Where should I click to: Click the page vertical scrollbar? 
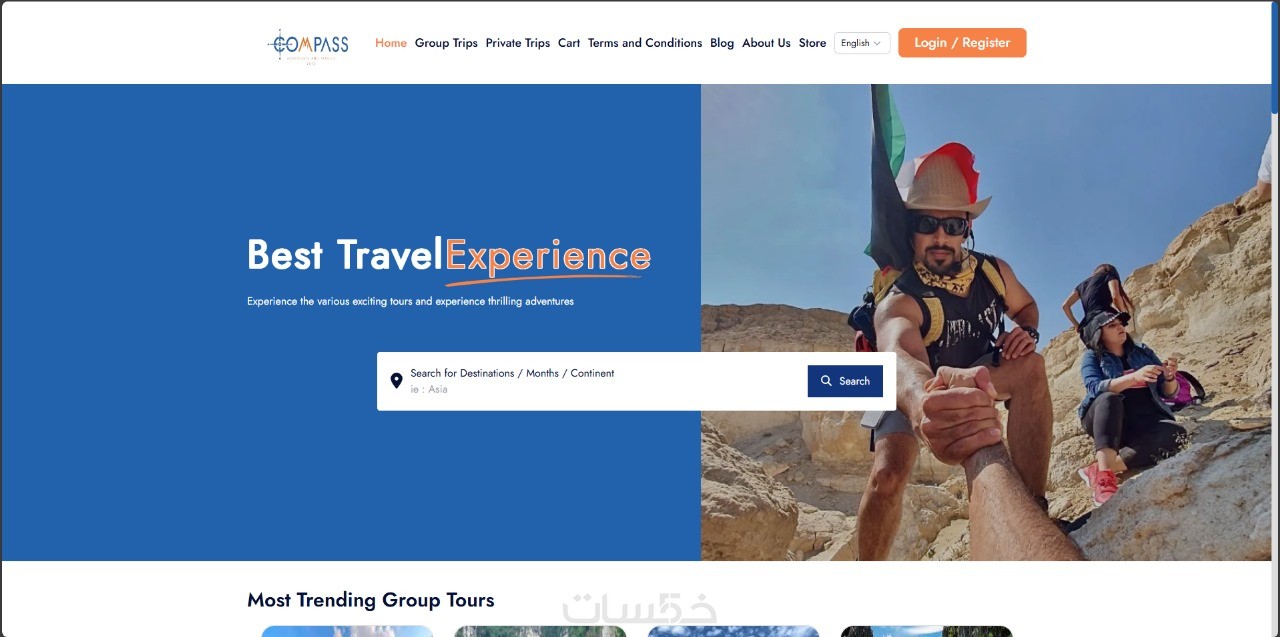(1275, 318)
